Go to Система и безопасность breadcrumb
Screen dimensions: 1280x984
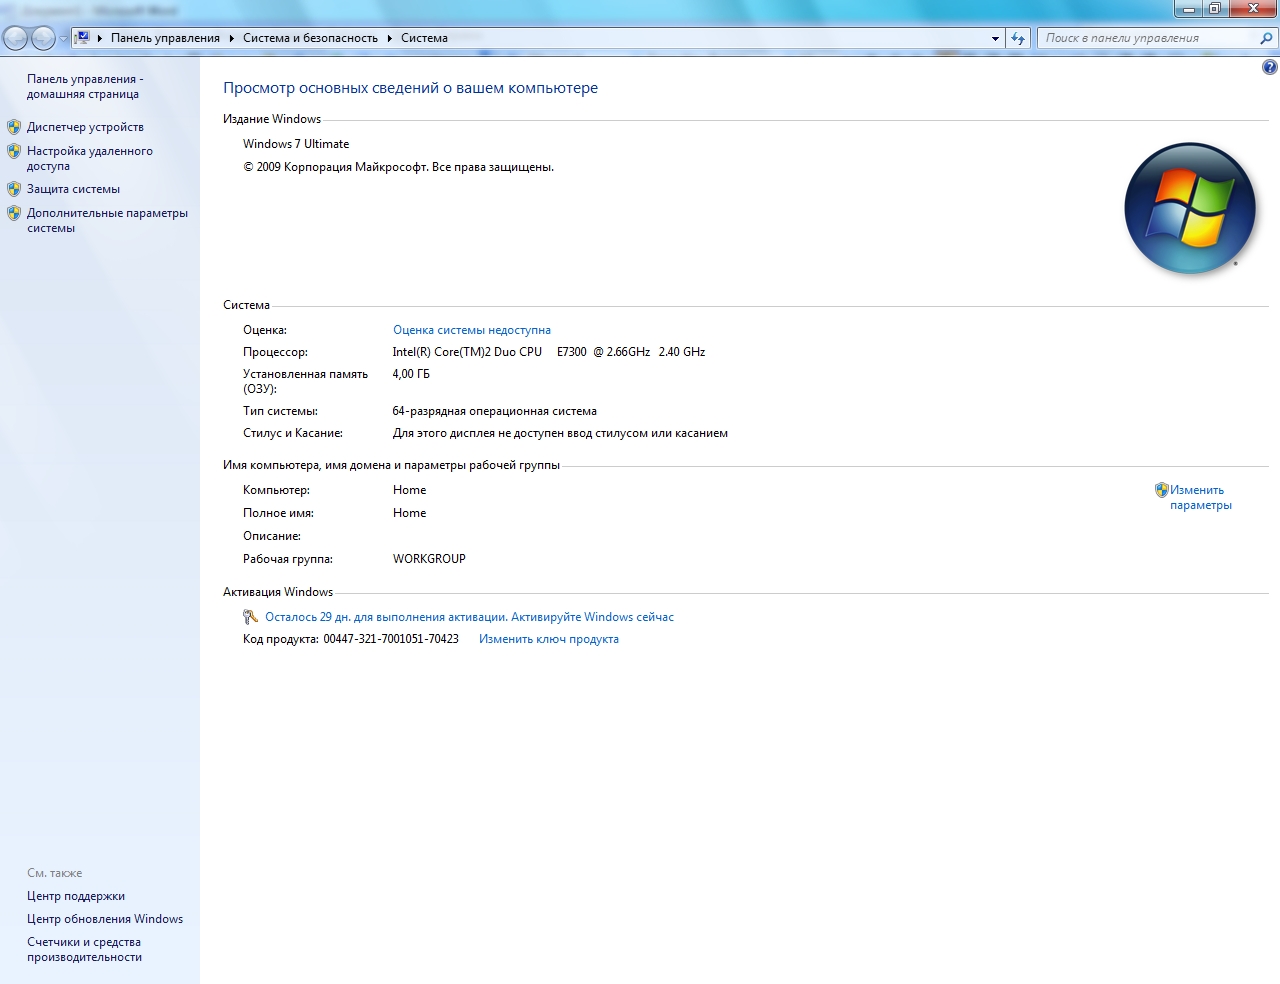click(310, 38)
